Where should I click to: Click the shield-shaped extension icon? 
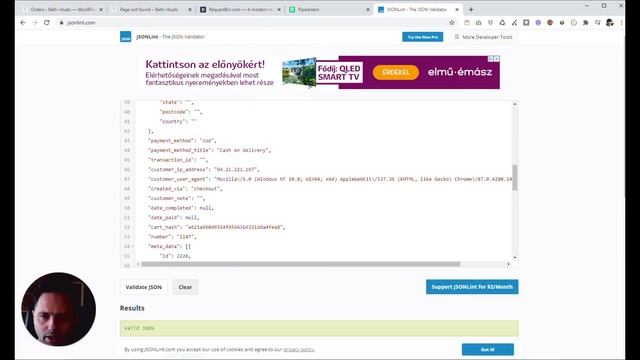(x=491, y=23)
